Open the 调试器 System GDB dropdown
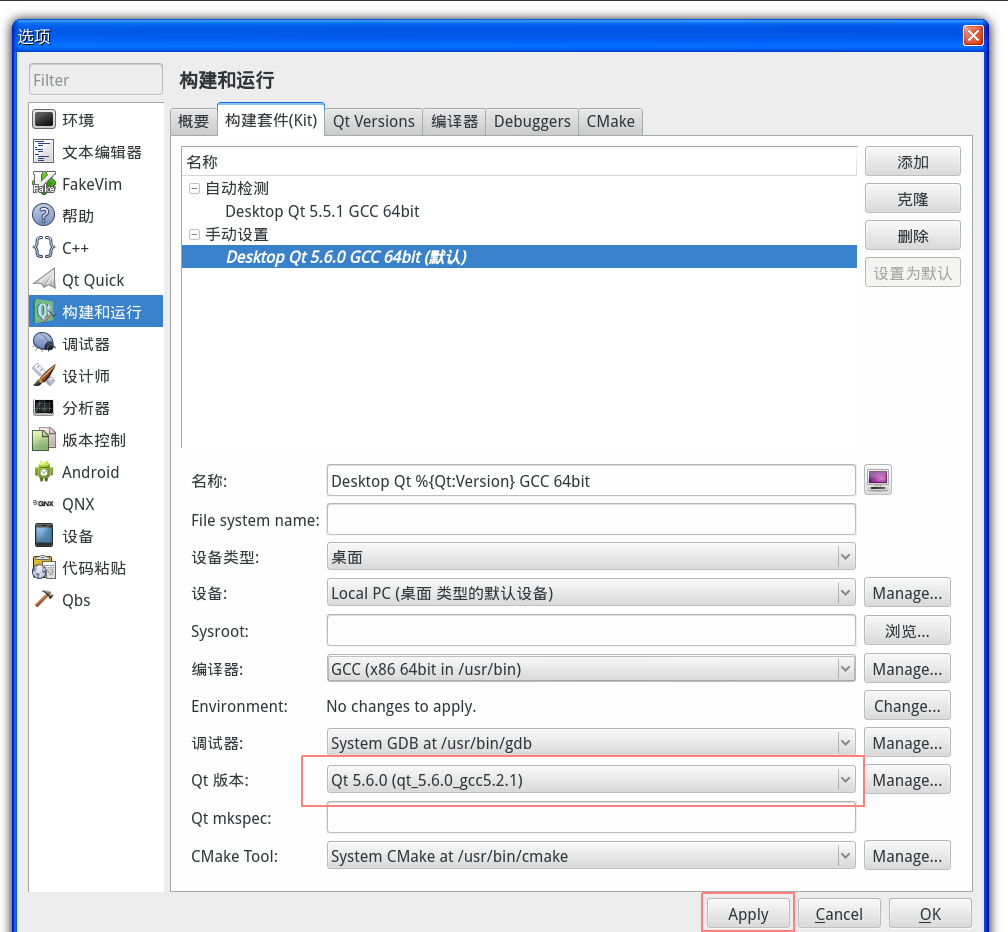 [x=591, y=742]
